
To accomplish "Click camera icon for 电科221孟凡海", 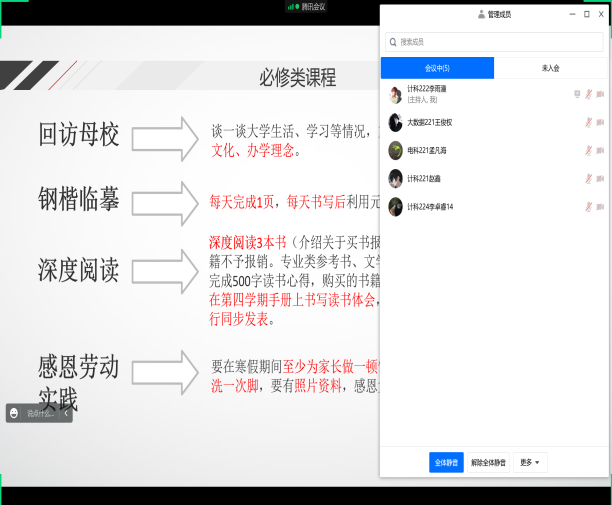I will pos(600,150).
